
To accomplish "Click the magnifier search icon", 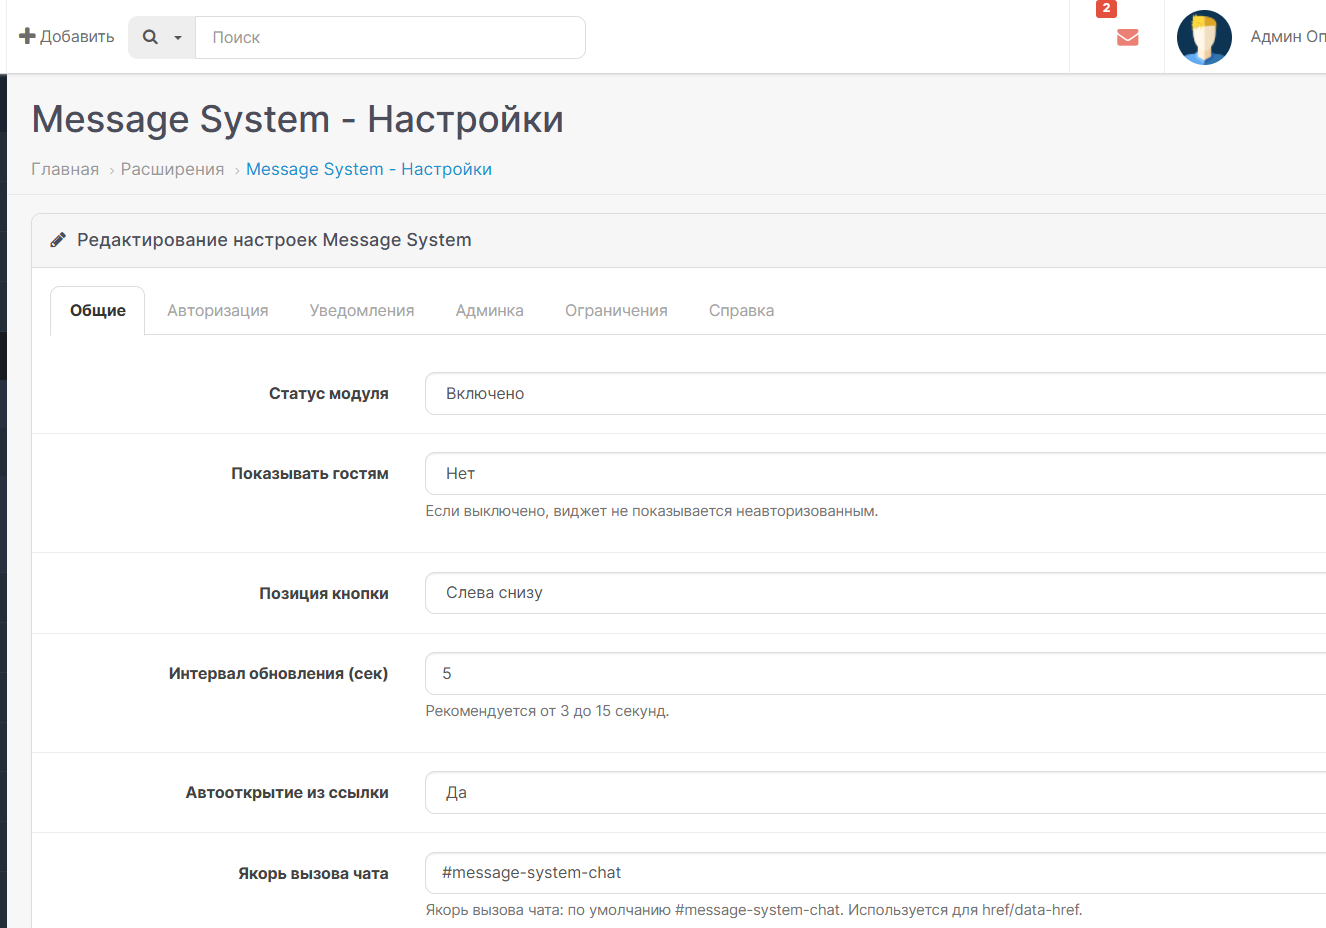I will pyautogui.click(x=150, y=37).
